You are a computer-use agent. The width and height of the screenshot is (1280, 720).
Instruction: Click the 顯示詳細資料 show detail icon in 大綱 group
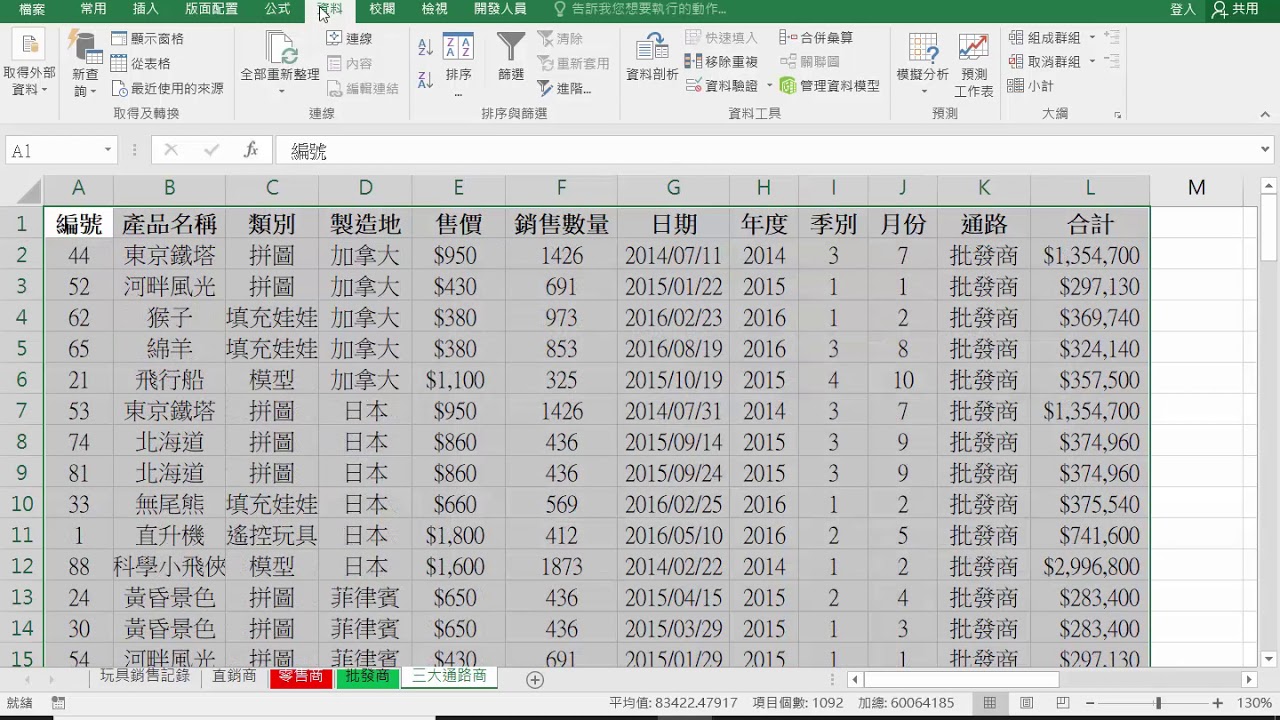coord(1111,37)
